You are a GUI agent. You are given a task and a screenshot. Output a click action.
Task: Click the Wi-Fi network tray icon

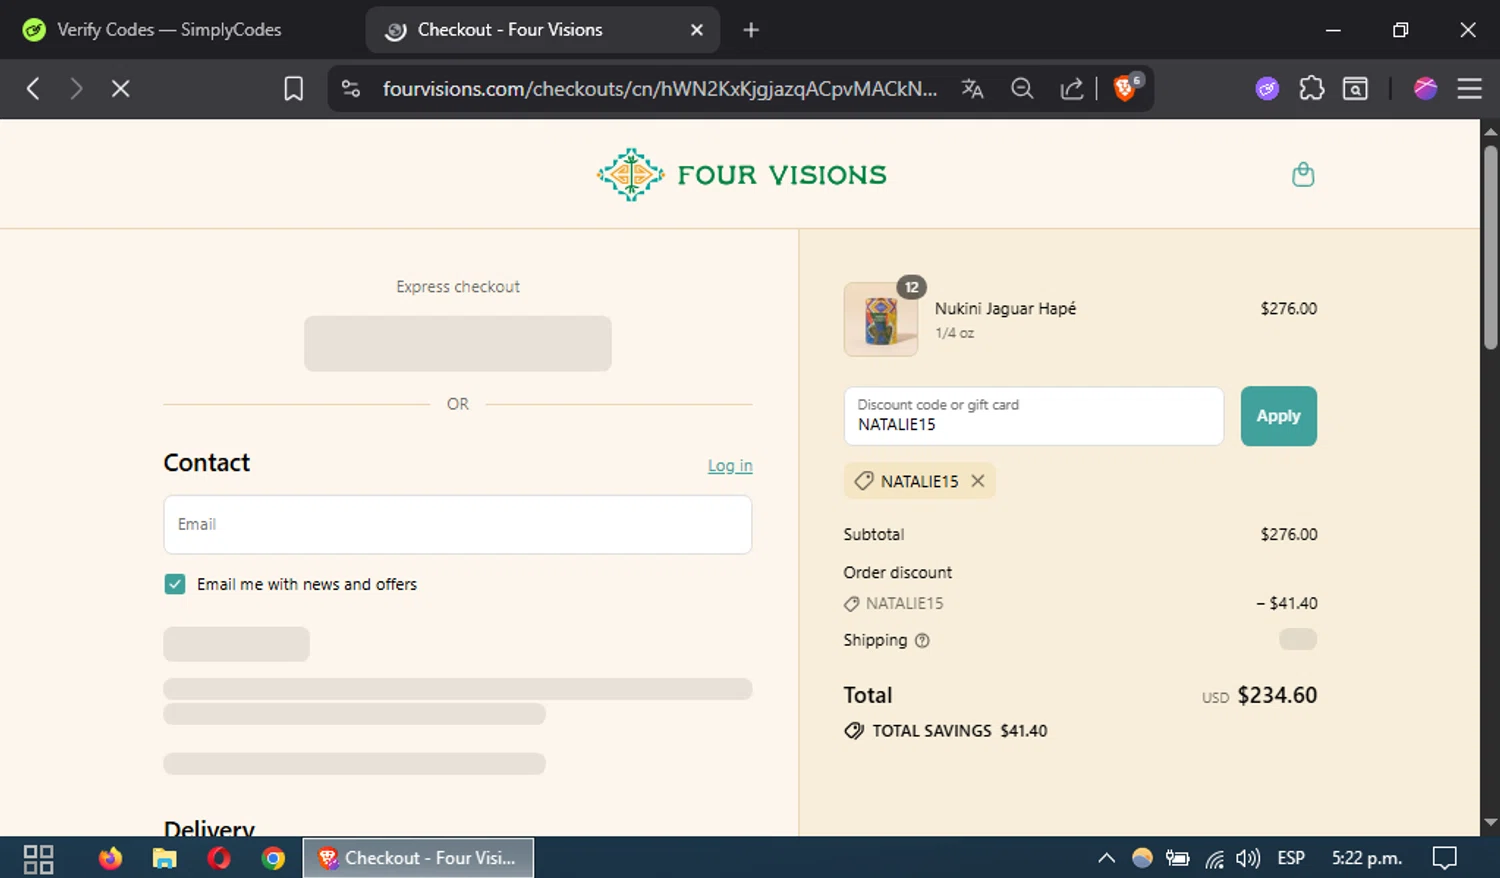coord(1214,859)
